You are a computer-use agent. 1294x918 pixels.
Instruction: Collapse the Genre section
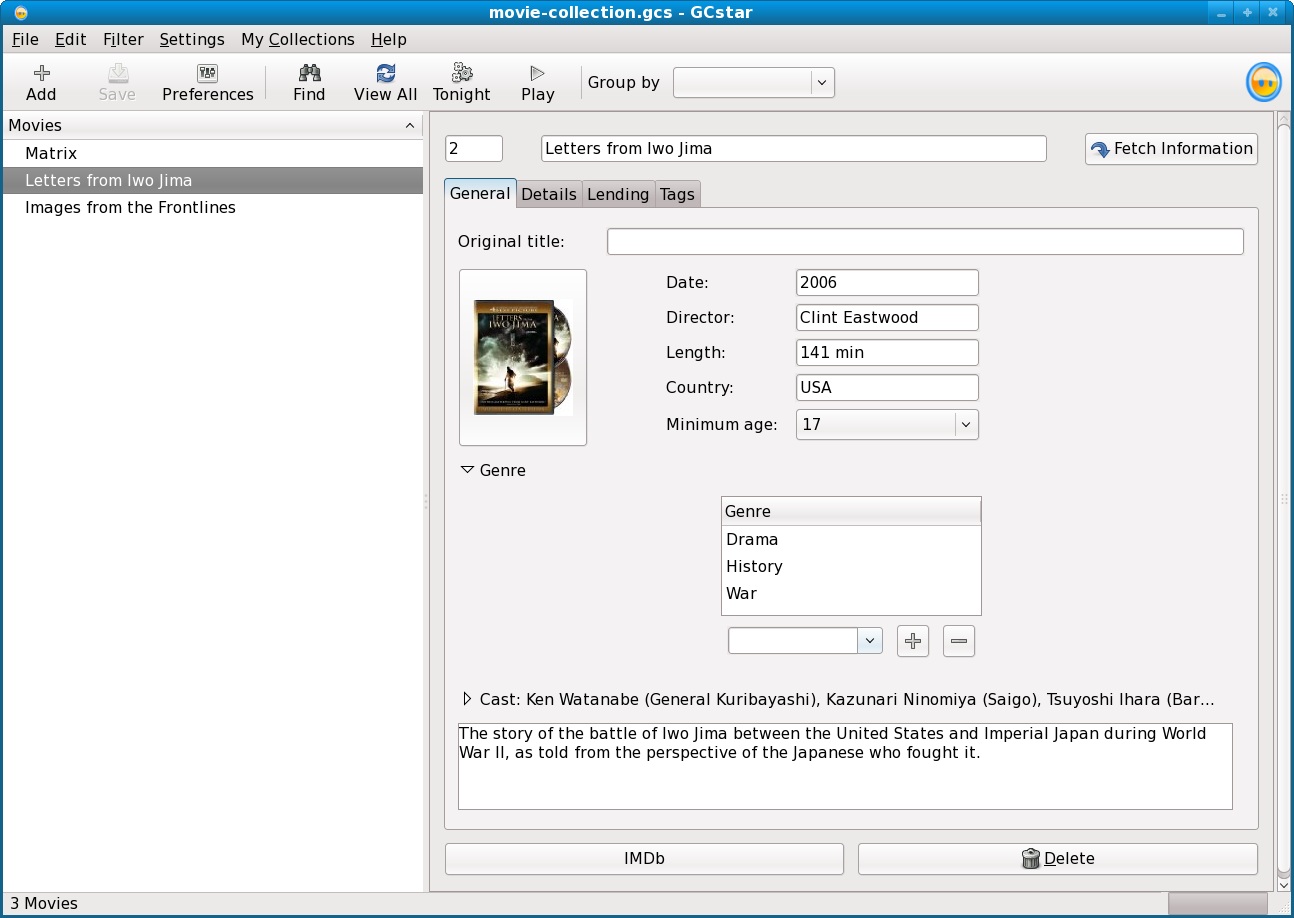(467, 470)
